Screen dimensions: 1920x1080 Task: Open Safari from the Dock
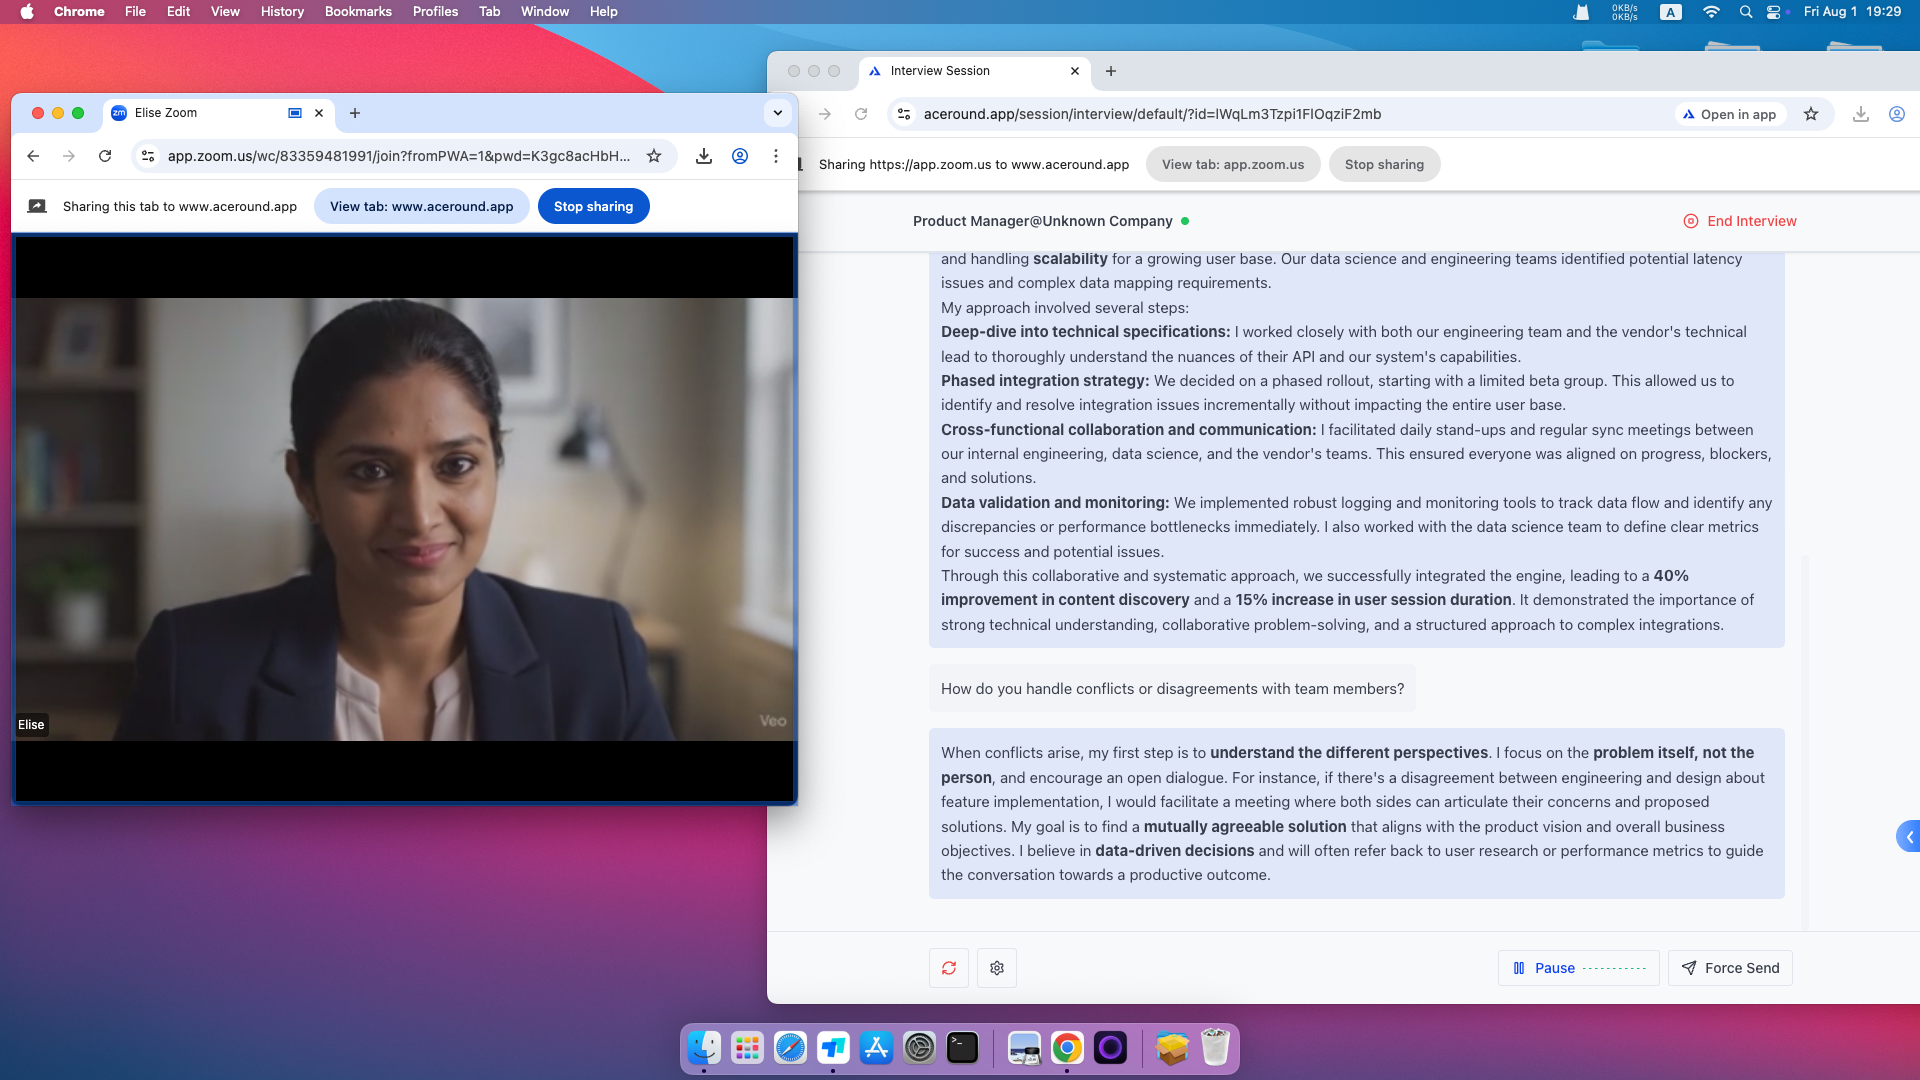[790, 1048]
